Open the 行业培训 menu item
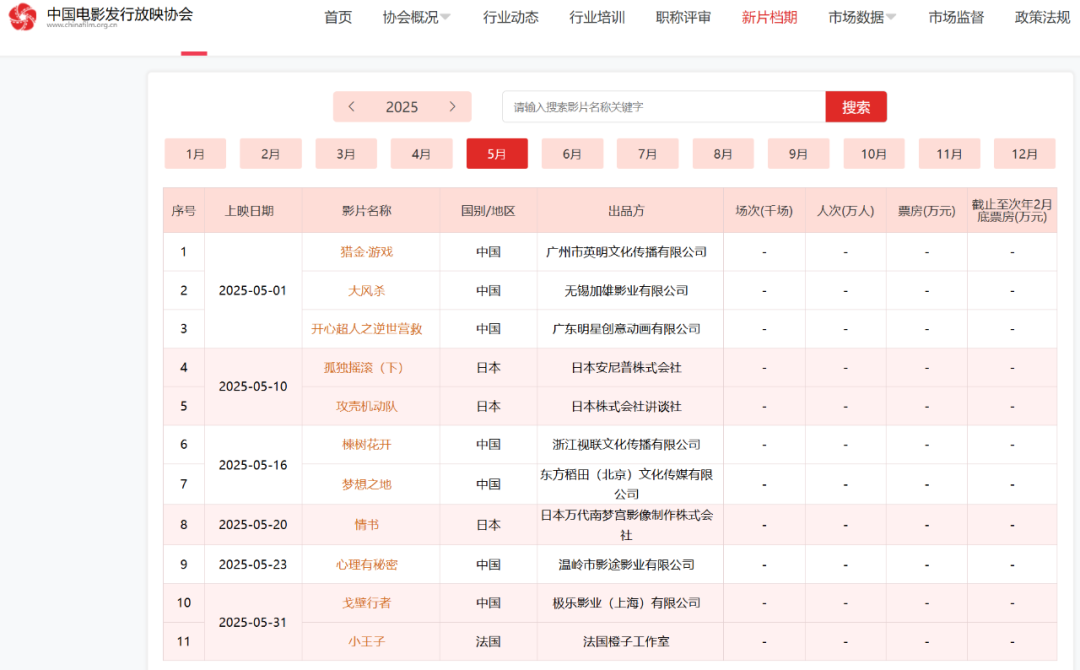 pyautogui.click(x=597, y=17)
